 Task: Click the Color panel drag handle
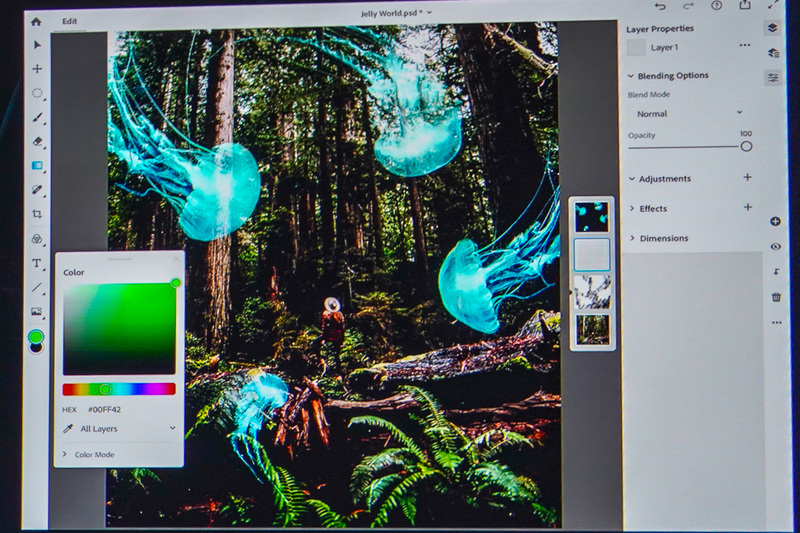[x=120, y=259]
